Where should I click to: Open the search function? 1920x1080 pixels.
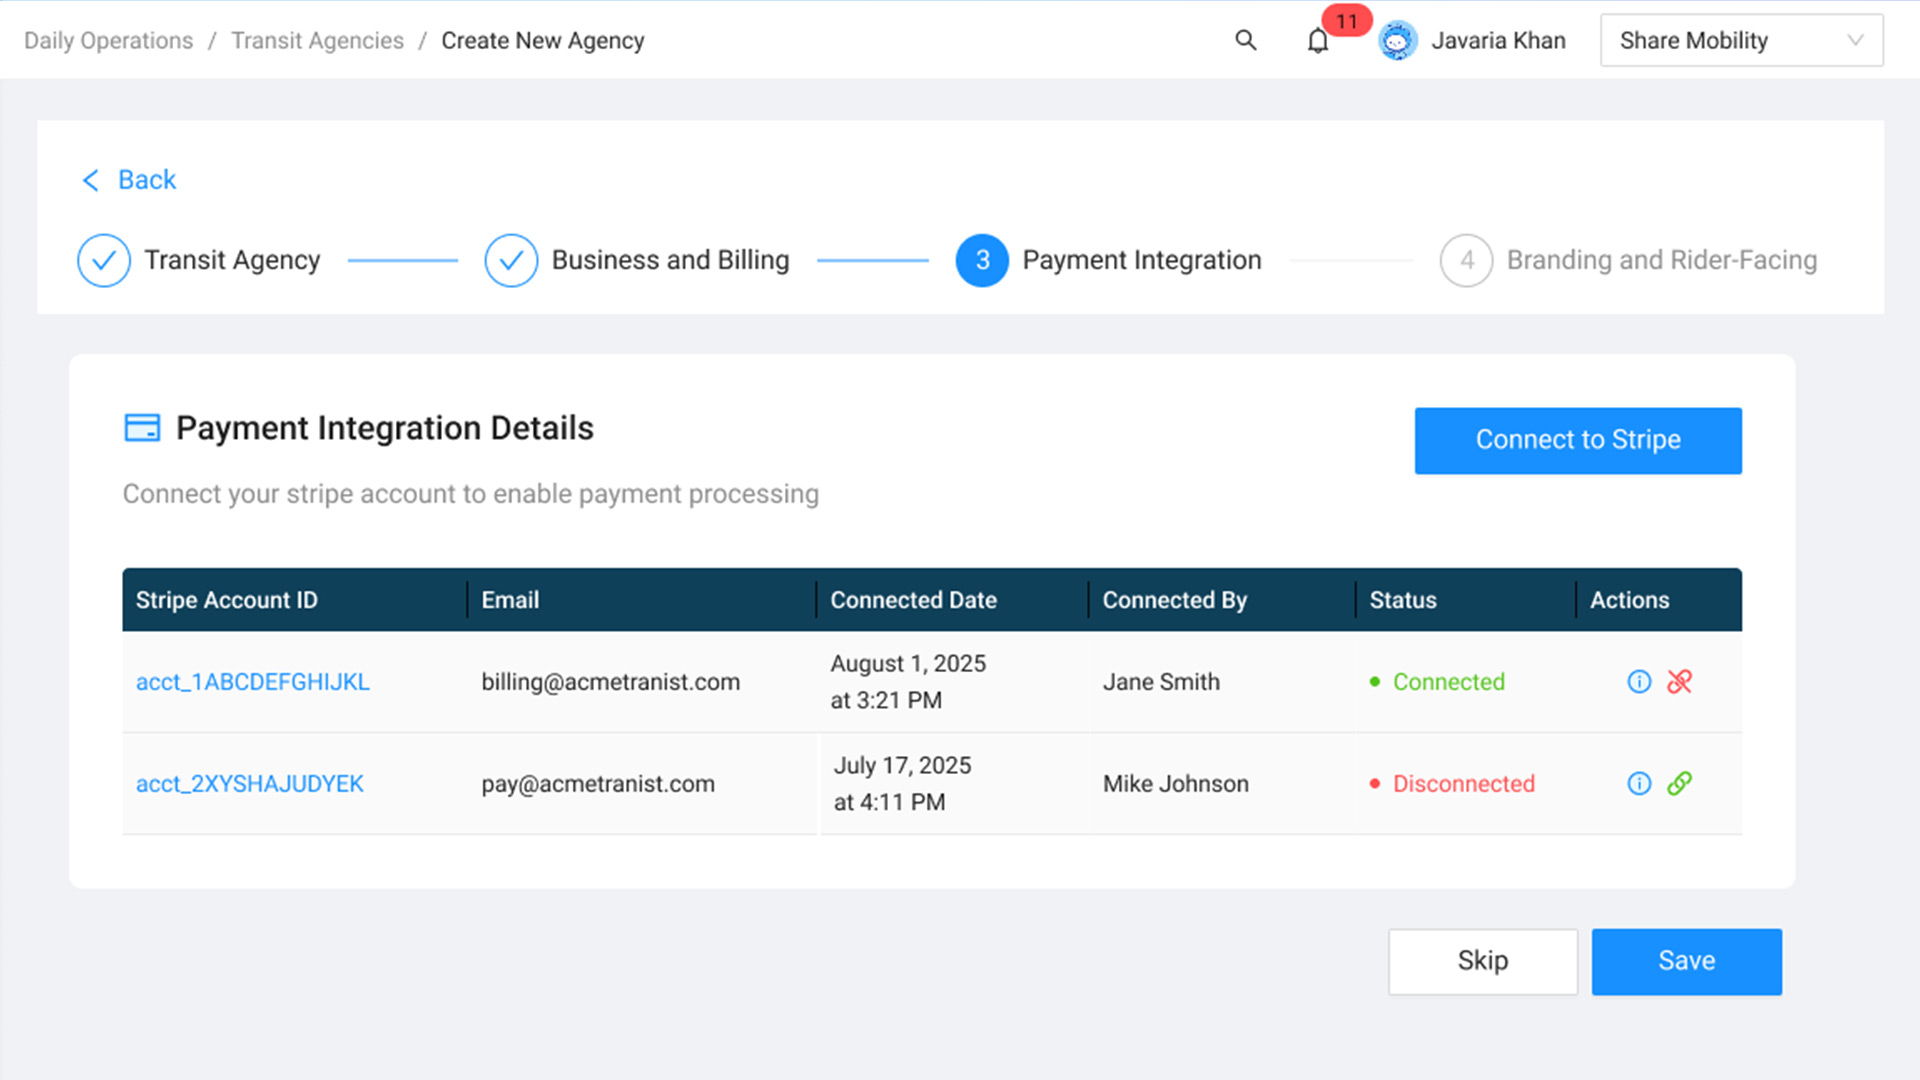pos(1245,40)
